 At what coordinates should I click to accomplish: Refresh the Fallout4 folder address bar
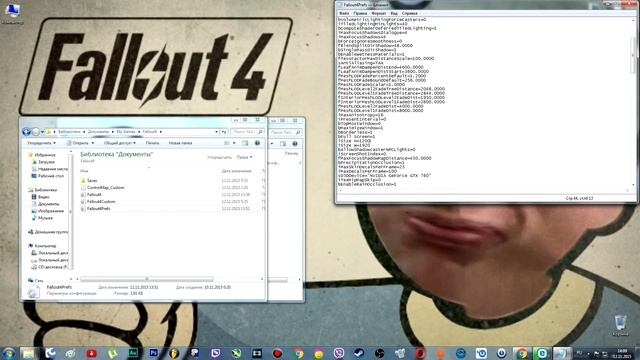coord(224,132)
